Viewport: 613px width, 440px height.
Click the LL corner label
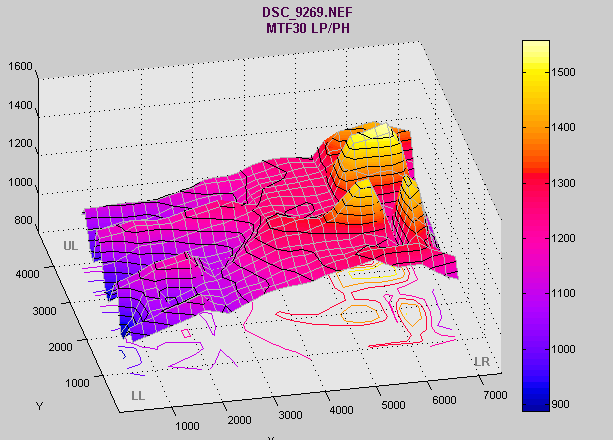[x=139, y=396]
